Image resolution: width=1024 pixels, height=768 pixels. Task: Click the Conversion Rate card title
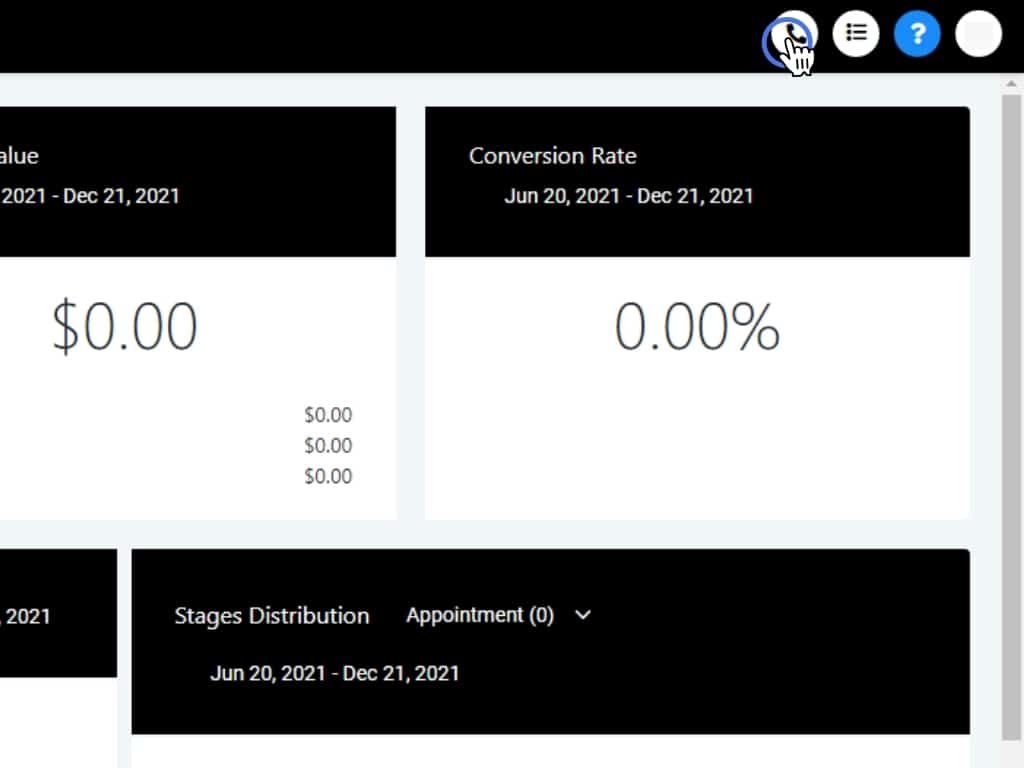click(x=552, y=156)
